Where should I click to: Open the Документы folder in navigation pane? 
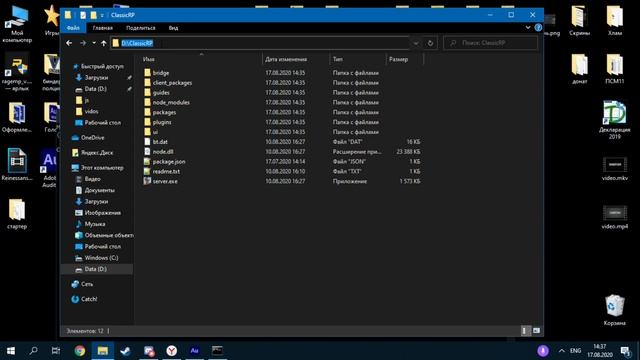pos(100,190)
